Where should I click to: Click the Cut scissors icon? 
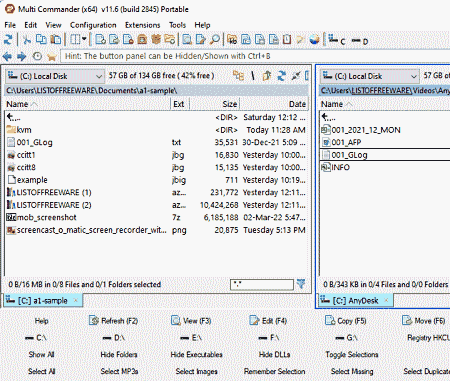point(27,39)
